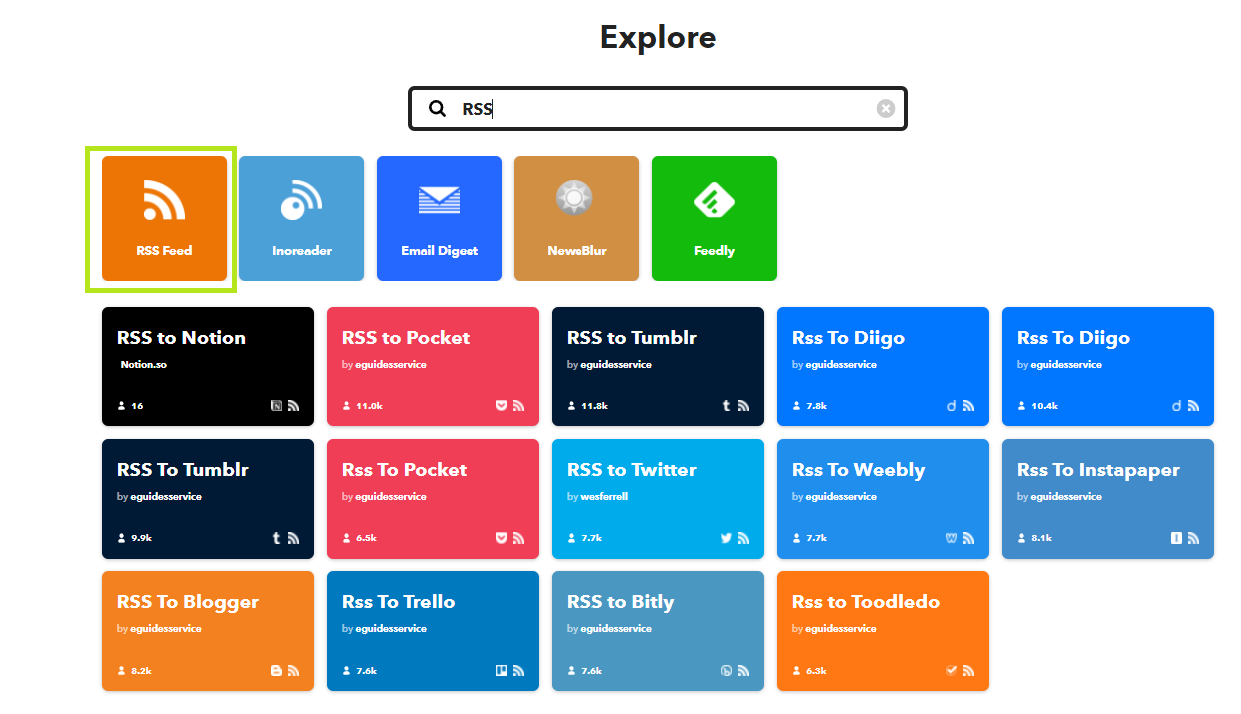Click the Twitter bird icon on RSS to Twitter

coord(727,538)
